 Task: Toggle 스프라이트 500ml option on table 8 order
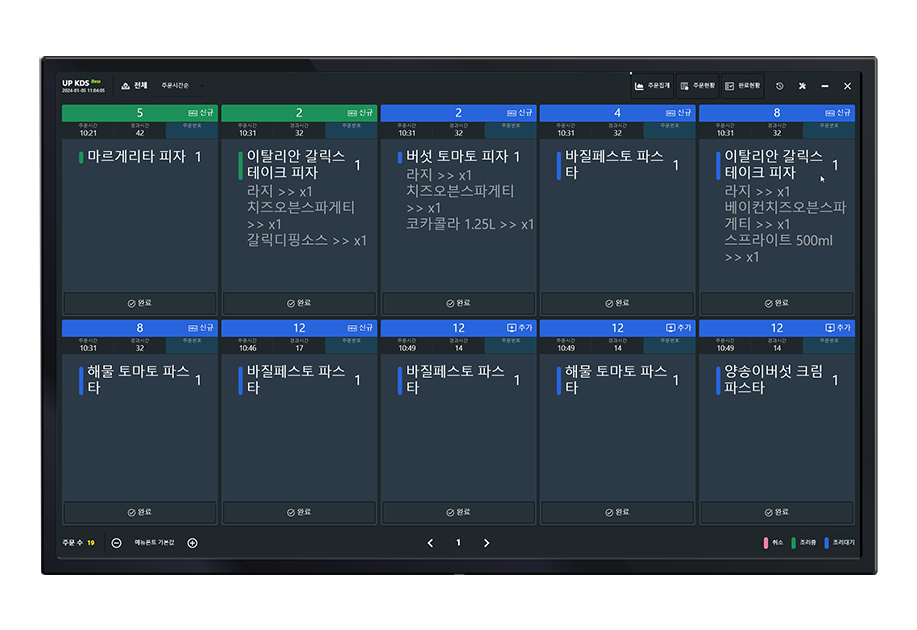point(778,241)
